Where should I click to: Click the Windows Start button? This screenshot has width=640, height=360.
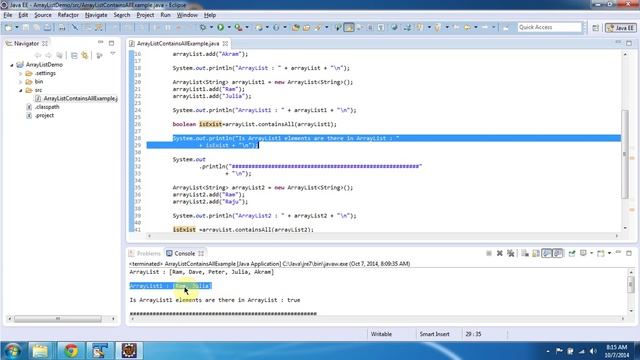[12, 351]
